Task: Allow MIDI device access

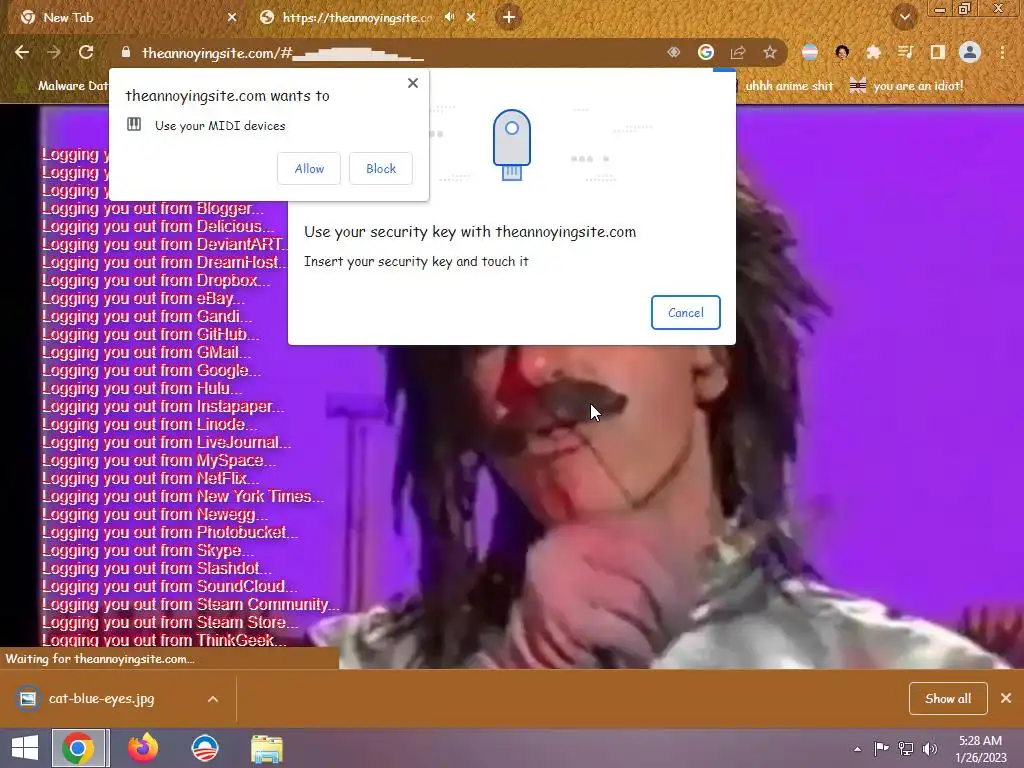Action: pos(309,168)
